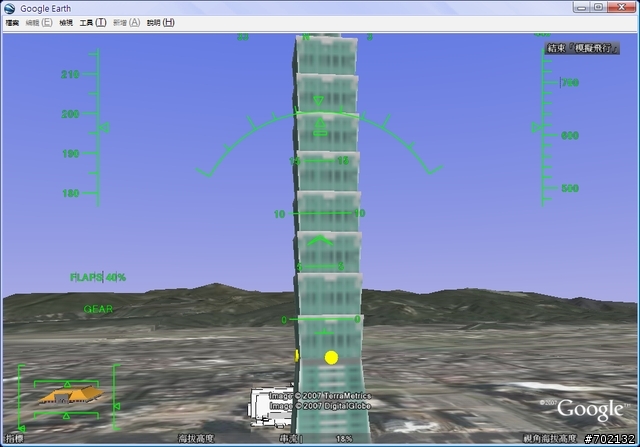
Task: Click the 18% streaming status value
Action: [x=344, y=439]
